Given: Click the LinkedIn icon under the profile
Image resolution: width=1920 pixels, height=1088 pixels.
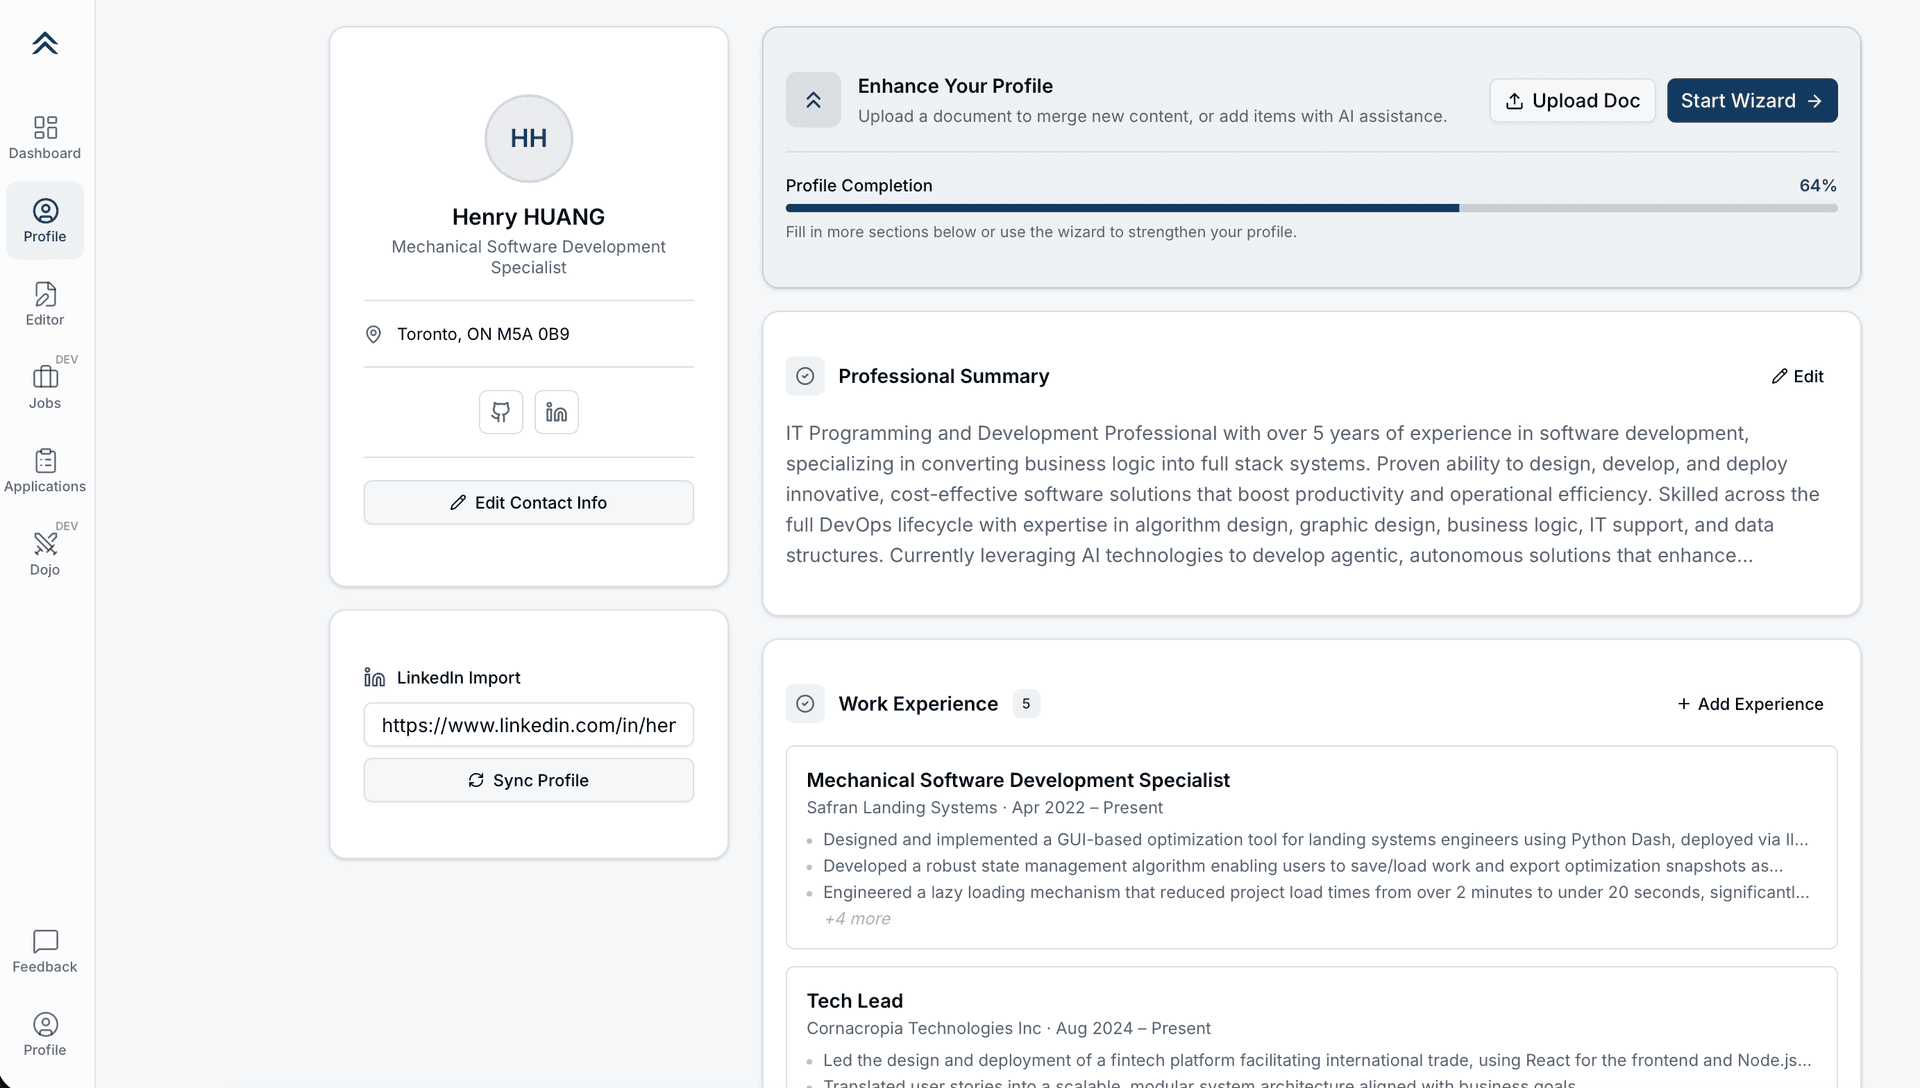Looking at the screenshot, I should [556, 411].
